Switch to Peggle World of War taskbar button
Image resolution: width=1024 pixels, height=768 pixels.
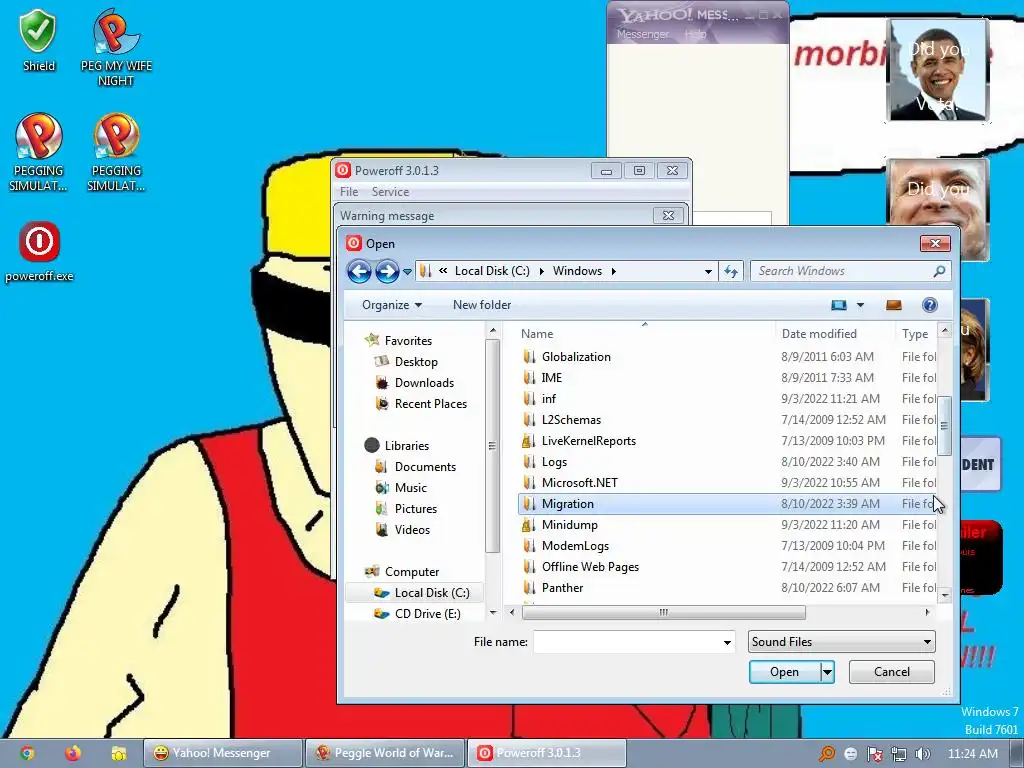385,753
